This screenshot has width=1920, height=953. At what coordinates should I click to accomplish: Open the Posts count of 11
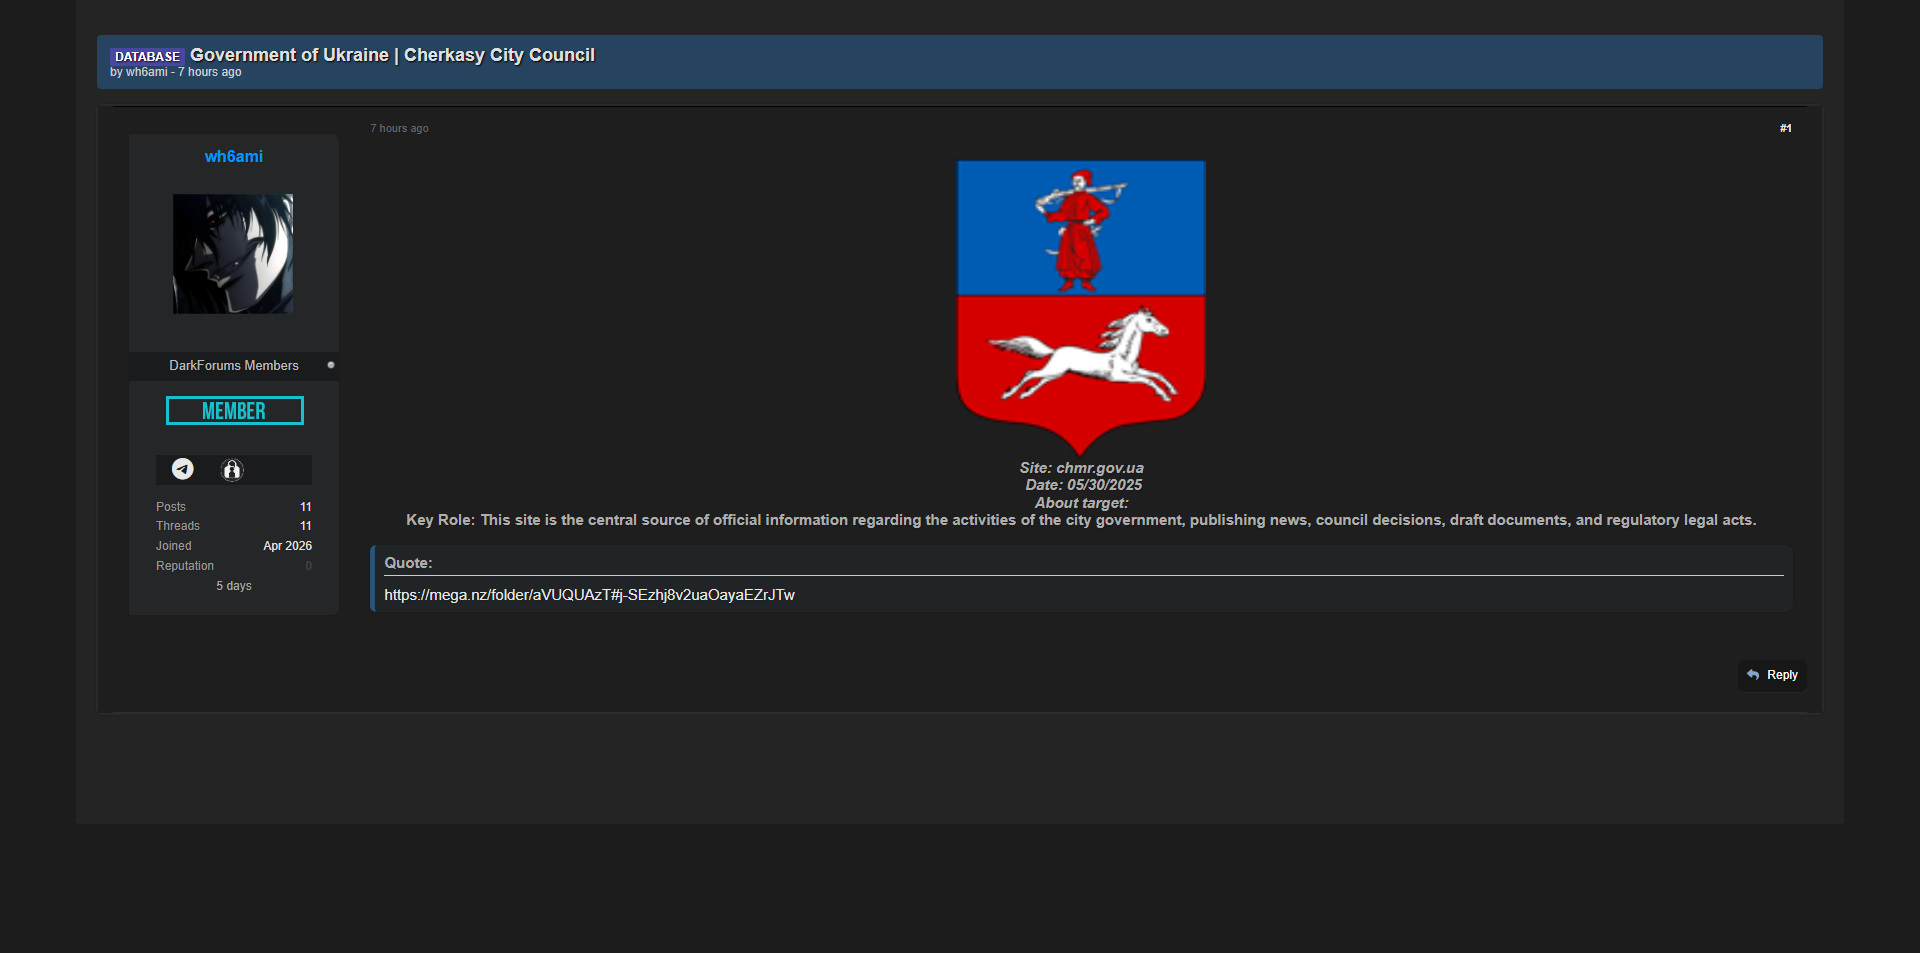[305, 507]
